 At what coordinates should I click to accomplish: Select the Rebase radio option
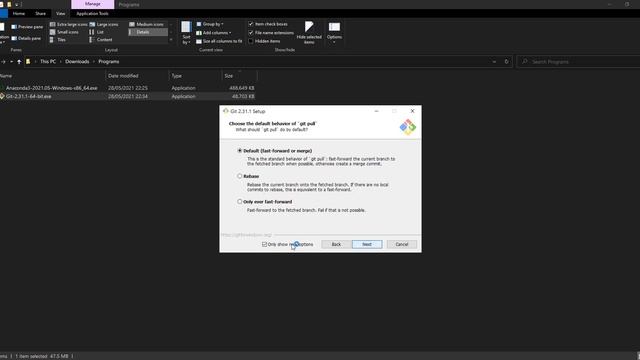(240, 176)
